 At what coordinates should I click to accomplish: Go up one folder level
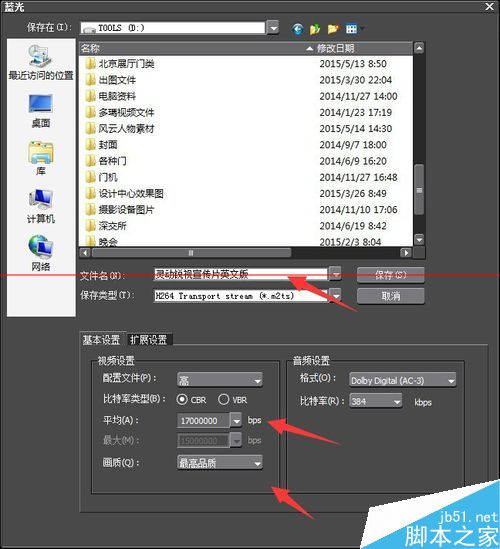[x=315, y=29]
